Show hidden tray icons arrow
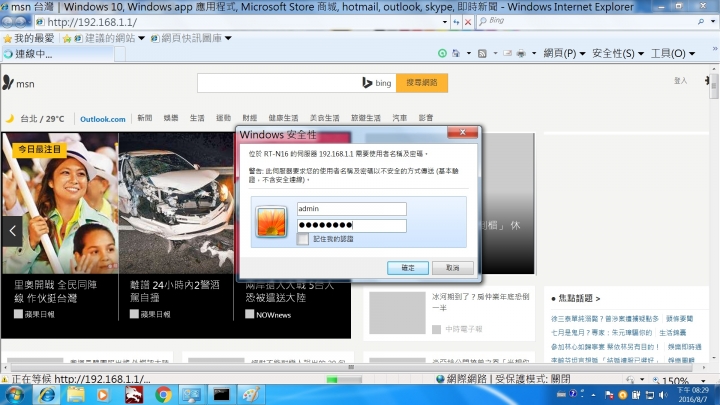Image resolution: width=720 pixels, height=405 pixels. click(x=593, y=395)
